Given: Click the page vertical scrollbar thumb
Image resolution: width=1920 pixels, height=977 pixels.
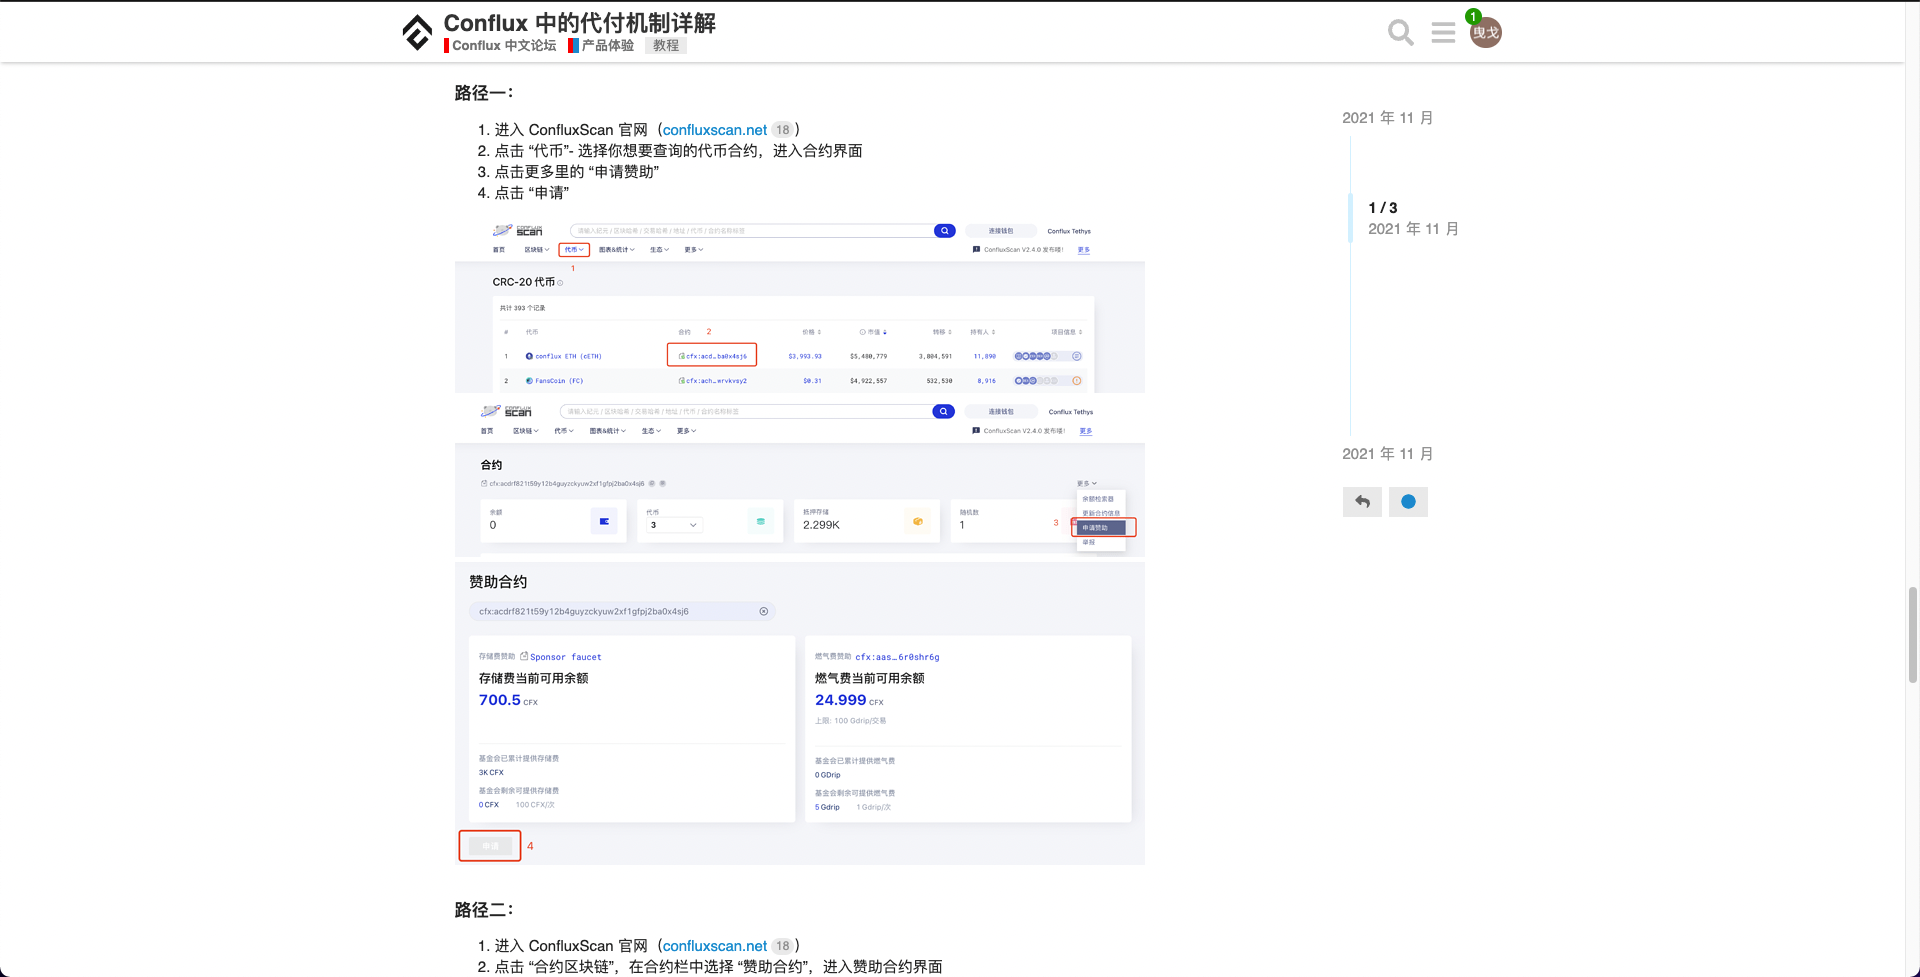Looking at the screenshot, I should point(1913,635).
